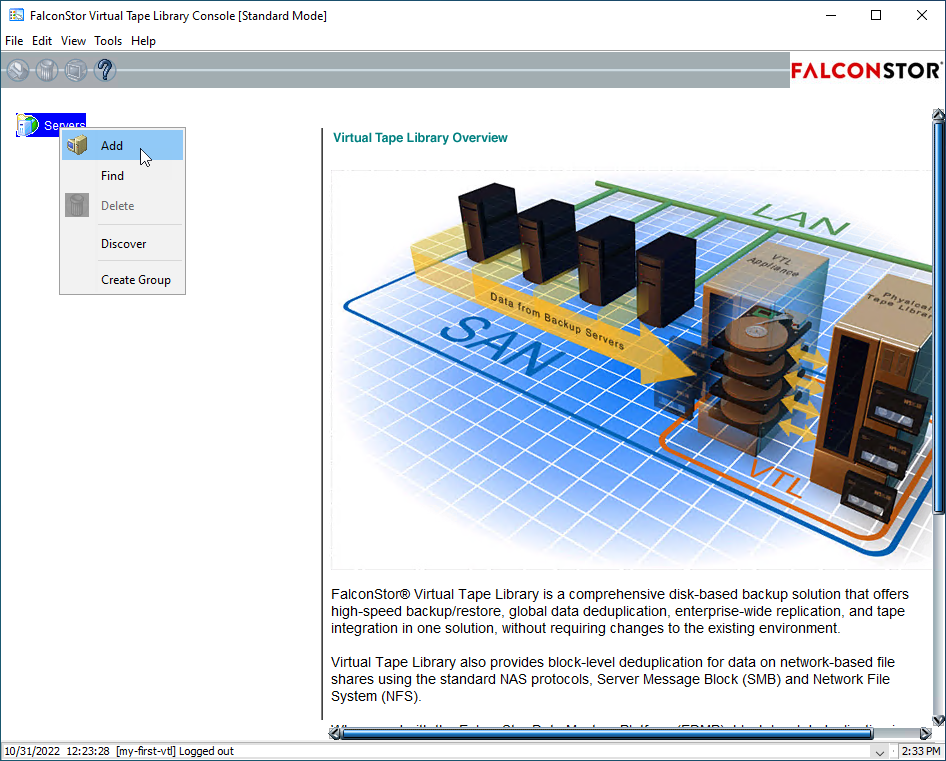
Task: Click the Virtual Tape Library Overview heading
Action: click(x=420, y=138)
